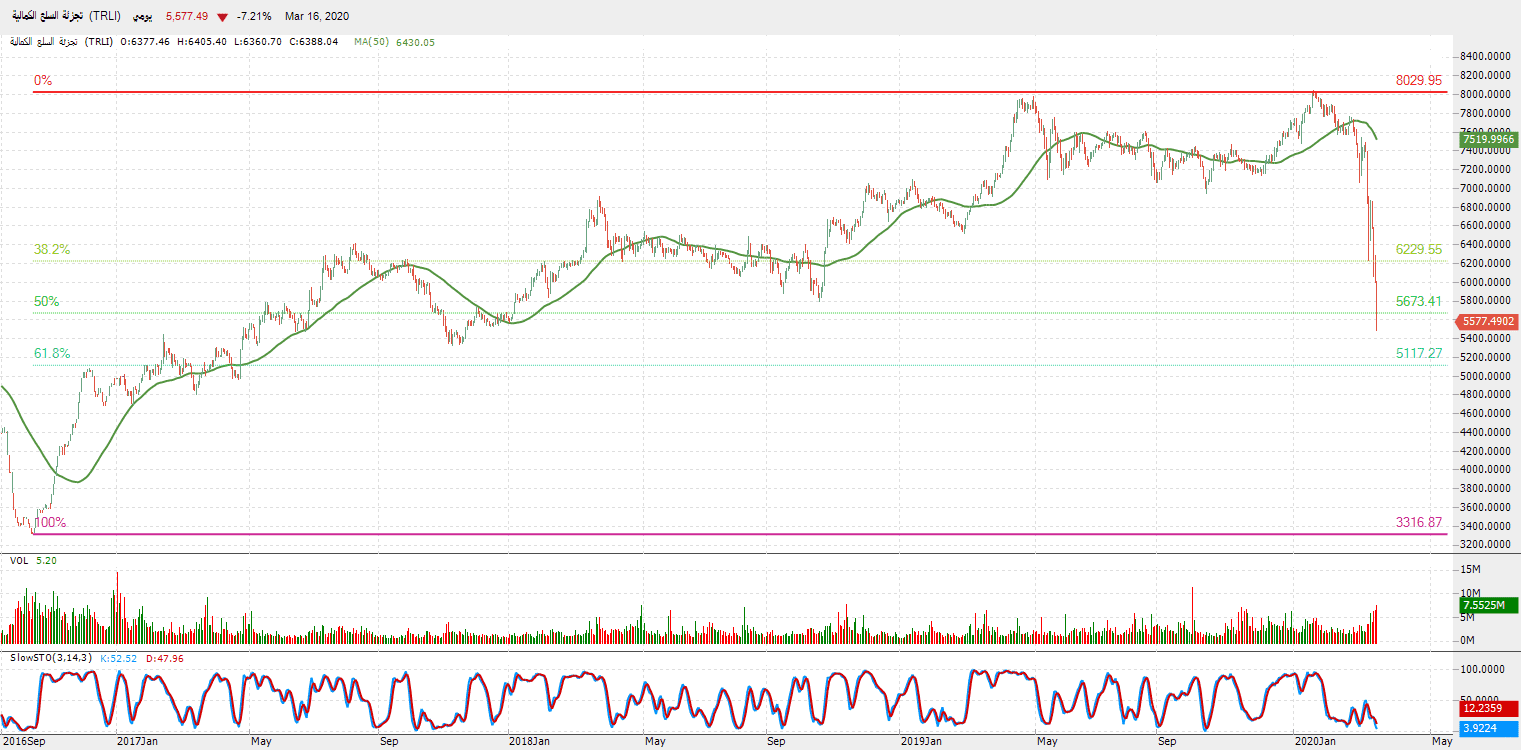Select the 0% Fibonacci level label
The height and width of the screenshot is (750, 1521).
pyautogui.click(x=42, y=80)
